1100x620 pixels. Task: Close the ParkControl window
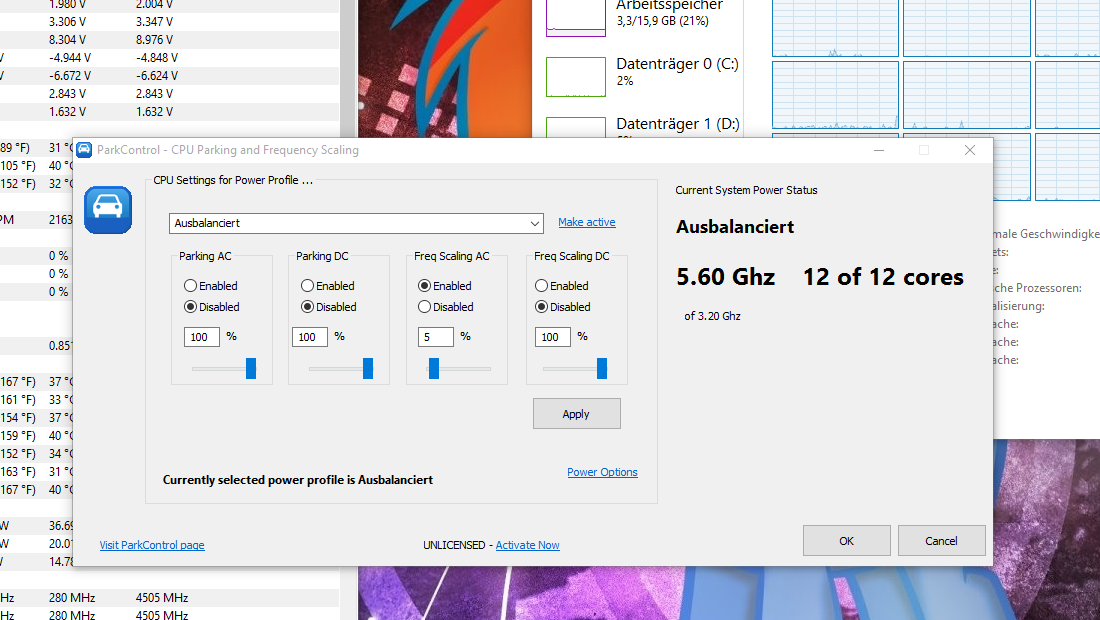click(x=970, y=150)
